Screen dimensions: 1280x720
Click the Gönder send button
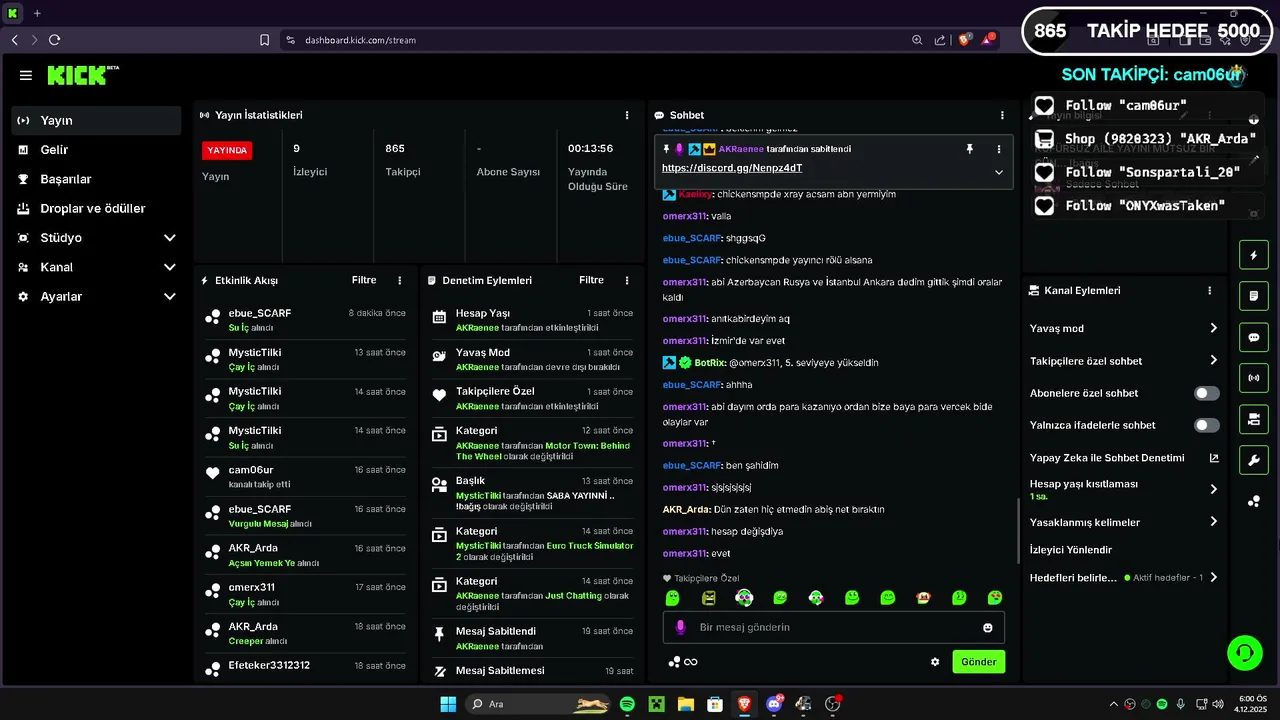point(979,662)
